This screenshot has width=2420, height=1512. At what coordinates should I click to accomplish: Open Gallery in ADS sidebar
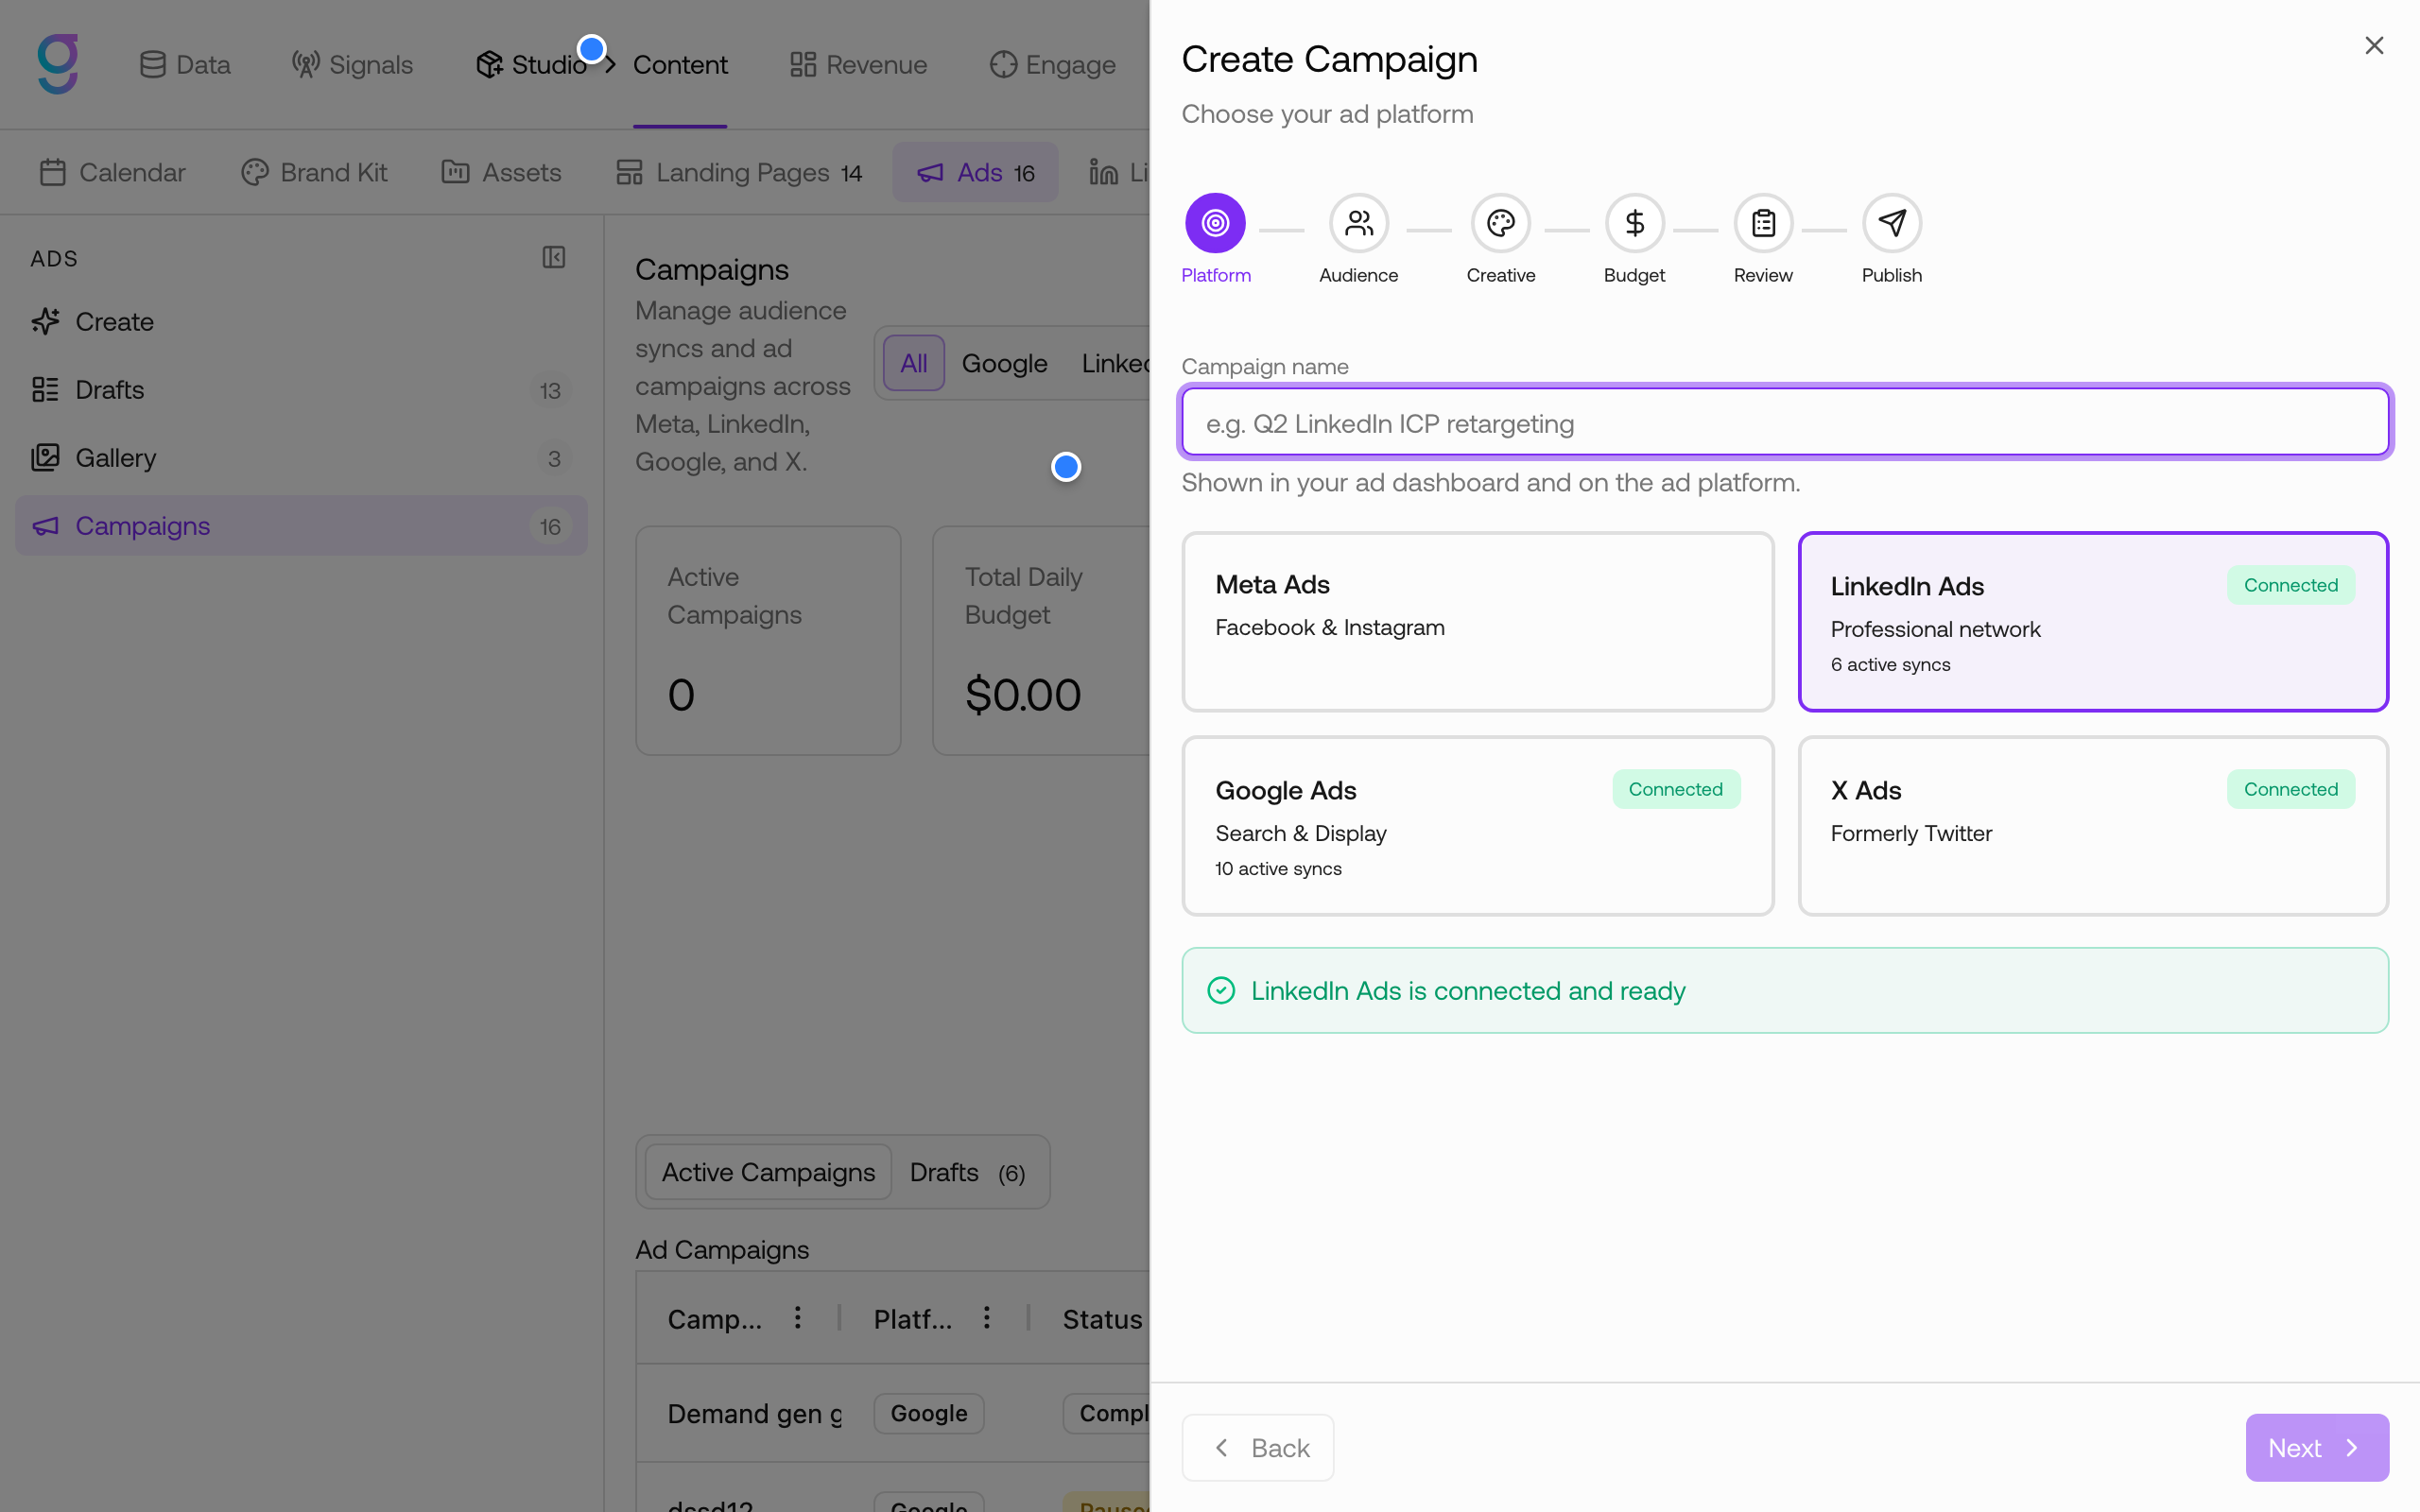(301, 457)
